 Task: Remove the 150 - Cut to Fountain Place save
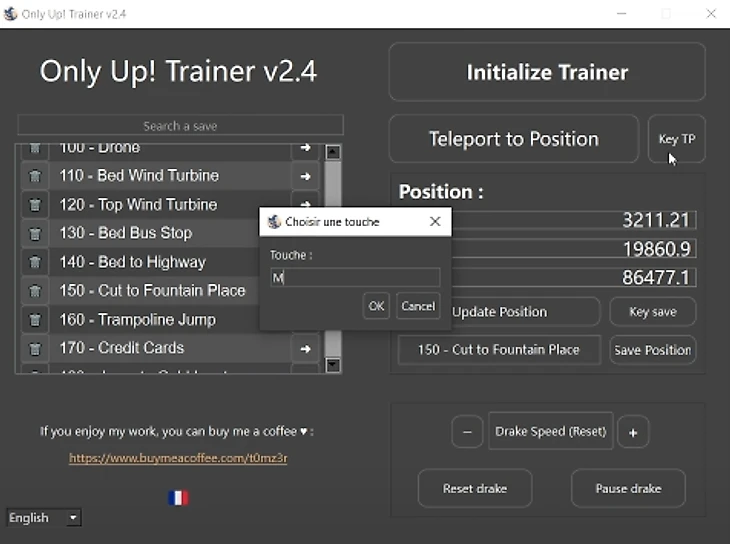pyautogui.click(x=35, y=291)
